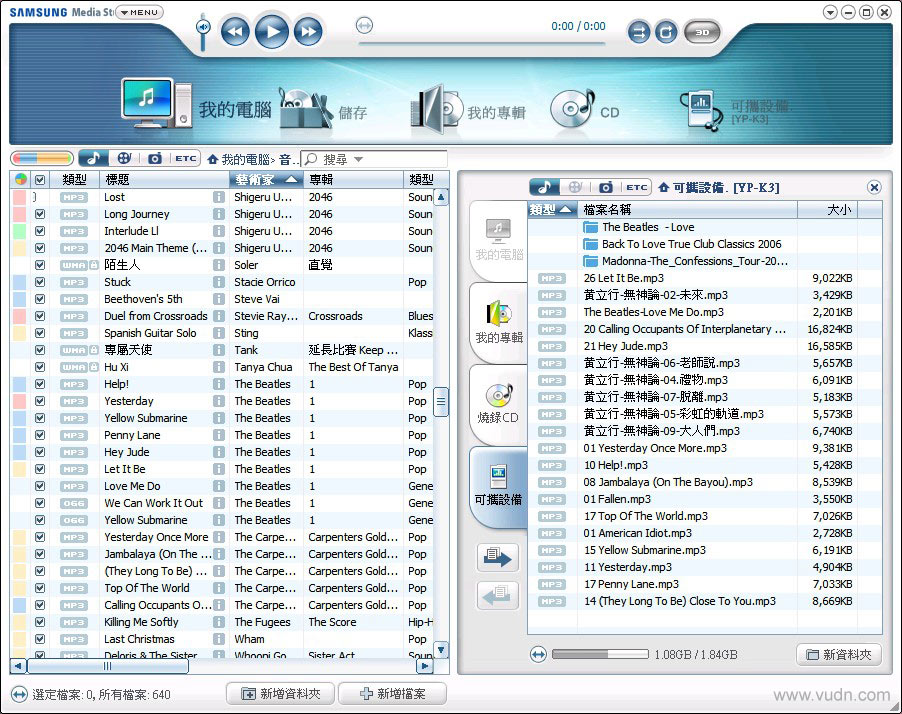Viewport: 902px width, 714px height.
Task: Select the 燒錄CD side tab in right panel
Action: click(x=499, y=404)
